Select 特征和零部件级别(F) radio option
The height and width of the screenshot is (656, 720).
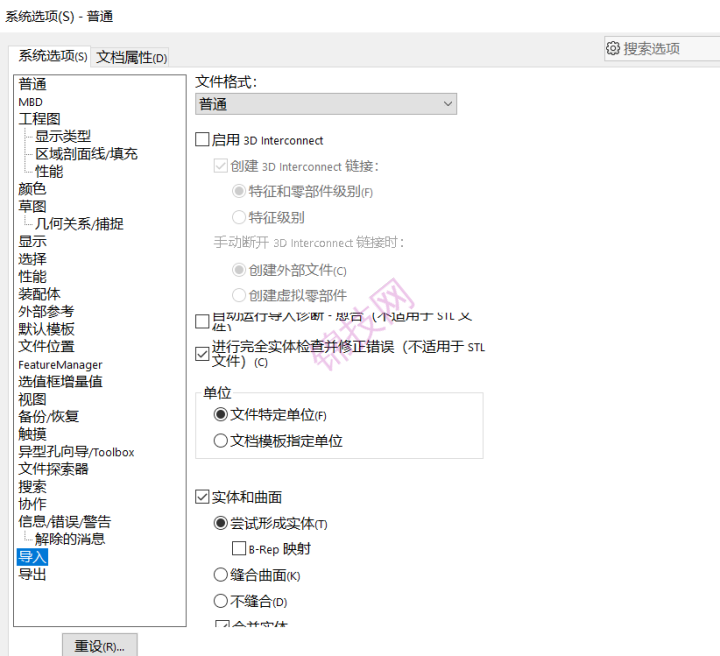[x=239, y=191]
